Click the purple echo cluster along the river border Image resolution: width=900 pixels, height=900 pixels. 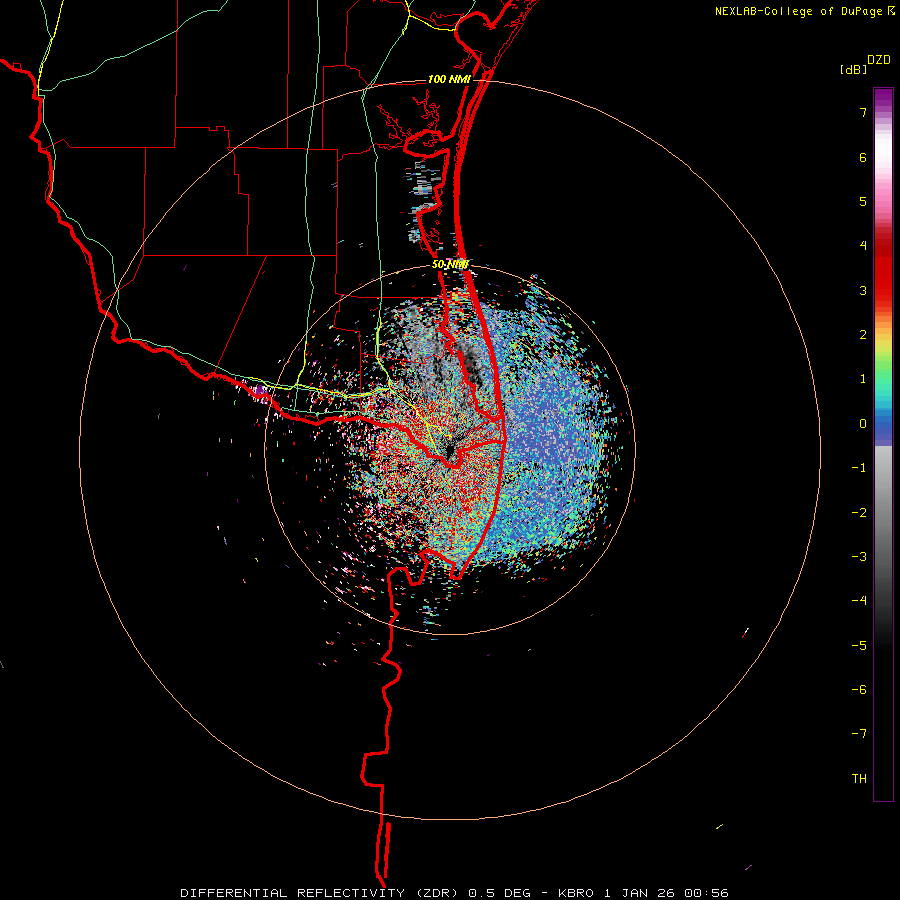tap(260, 390)
